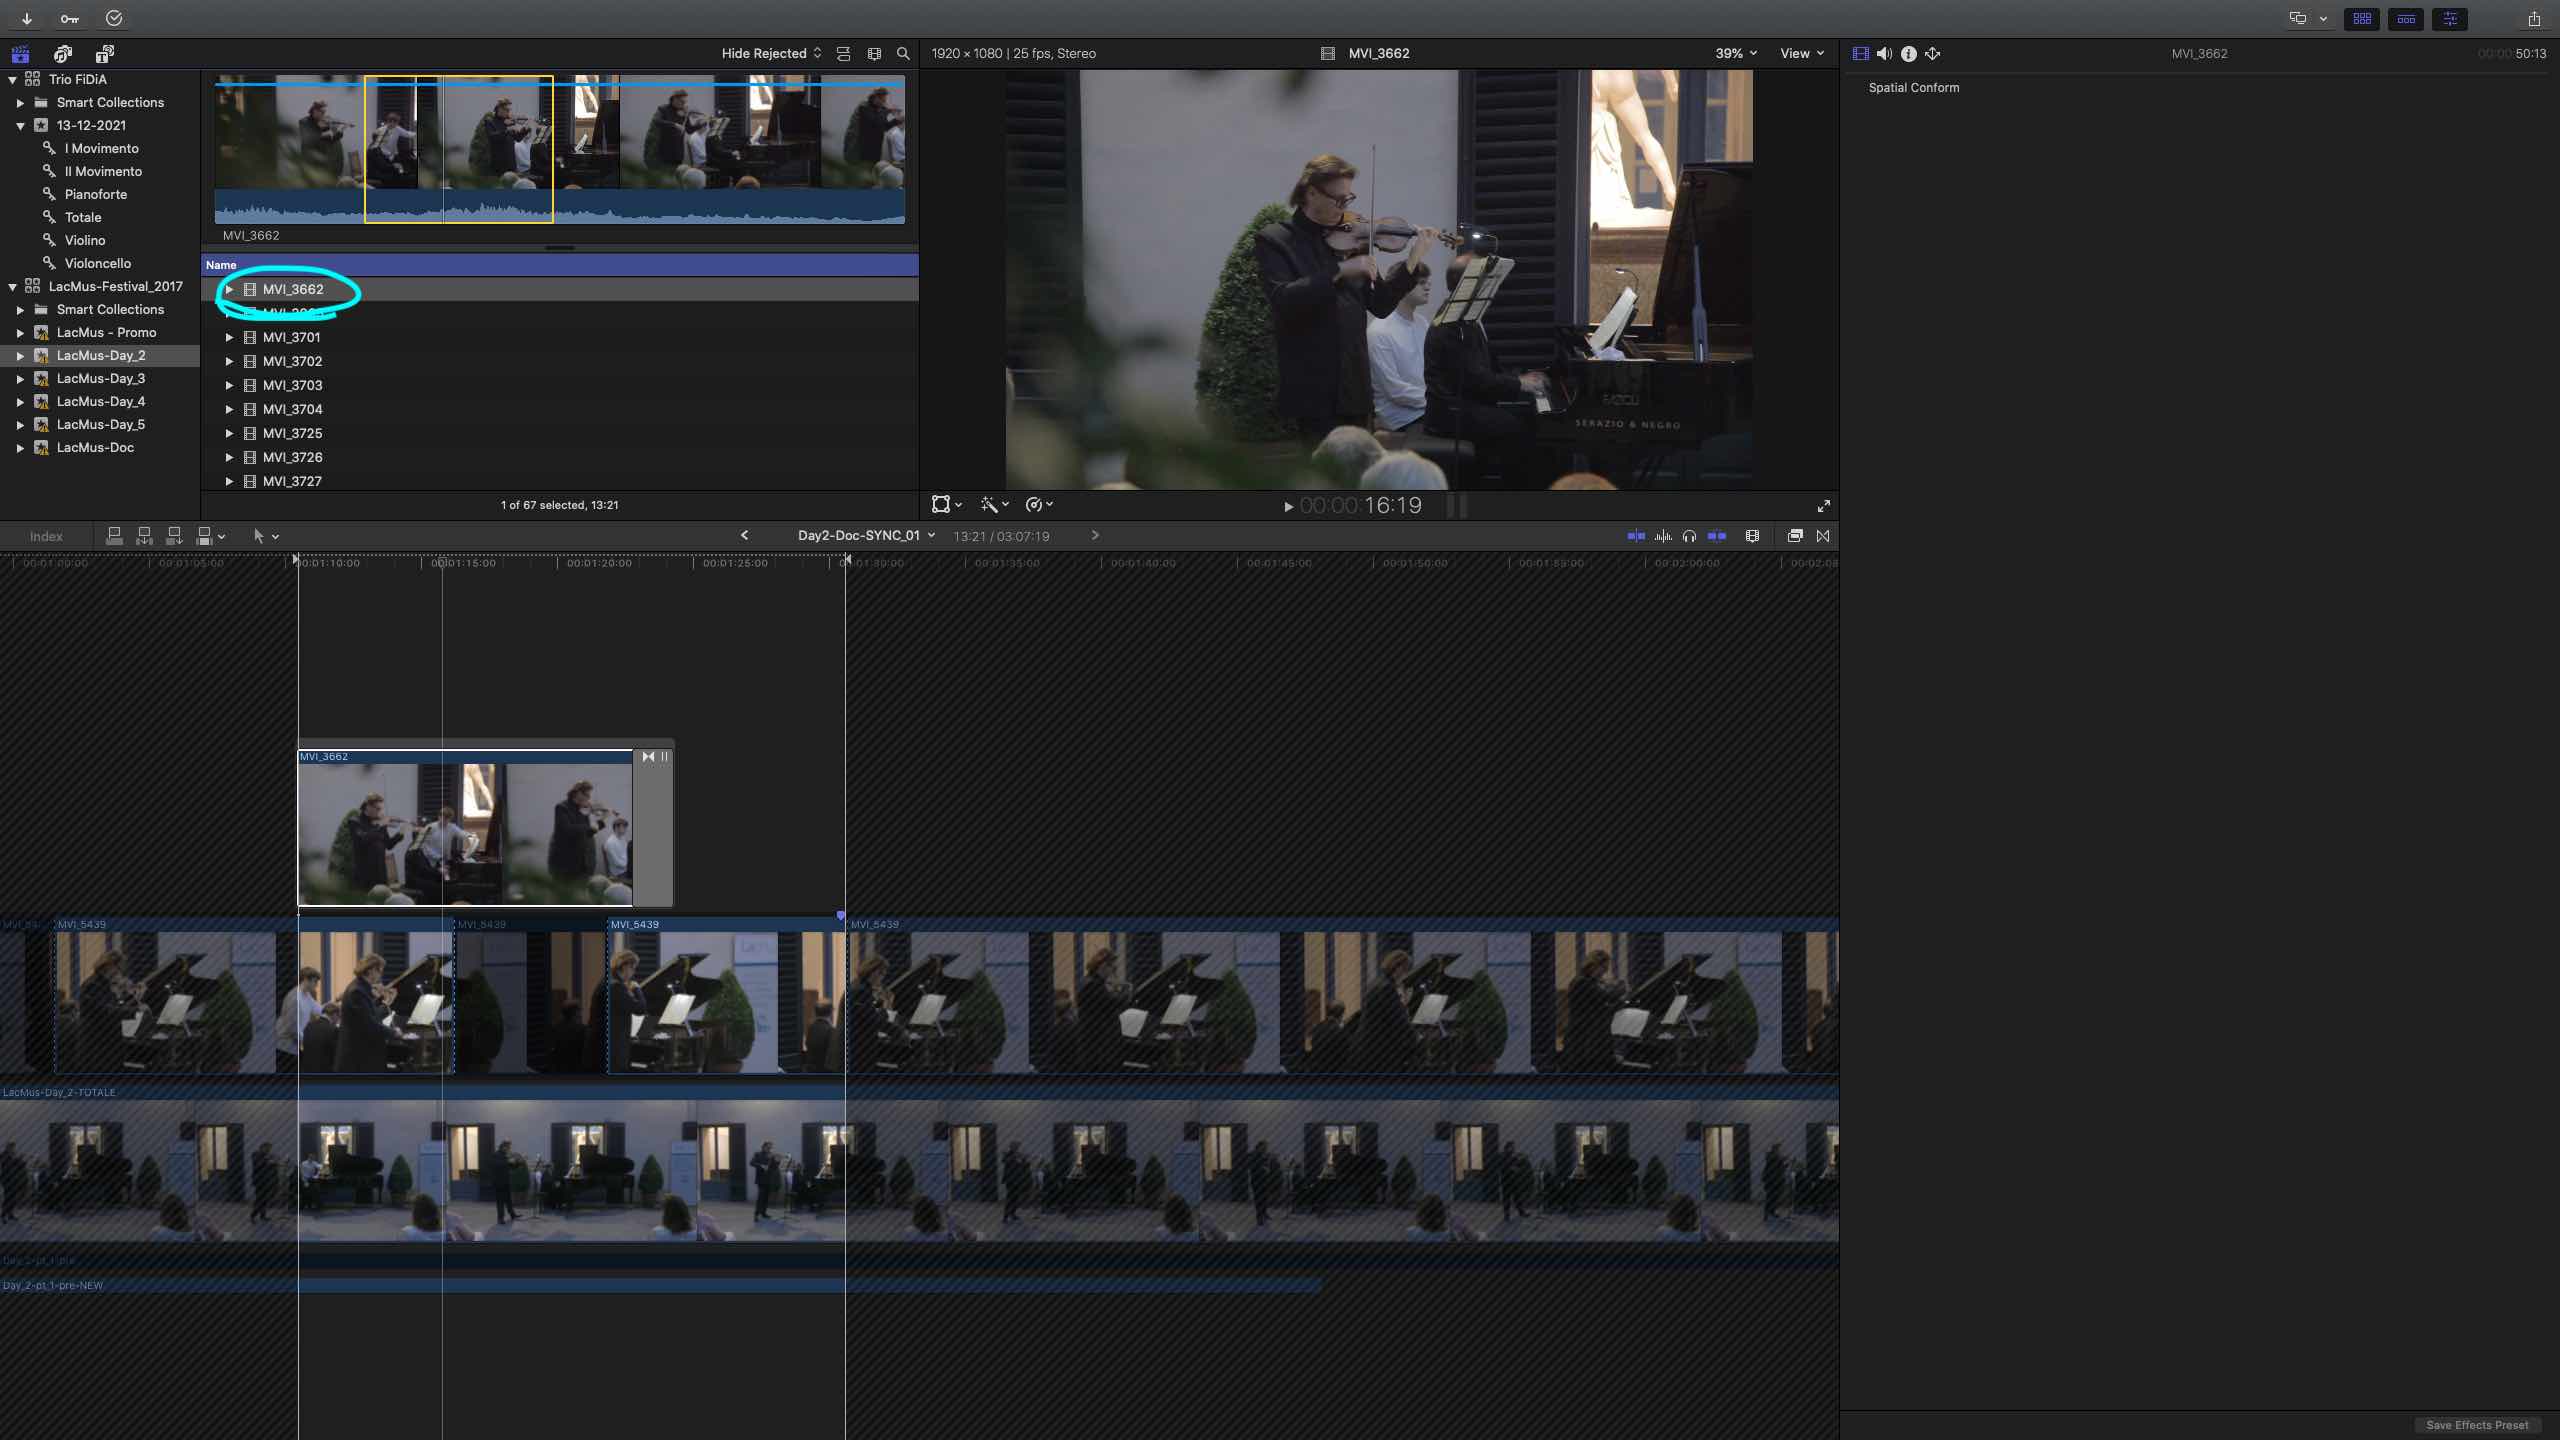
Task: Open the background tasks checkmark icon
Action: pos(114,18)
